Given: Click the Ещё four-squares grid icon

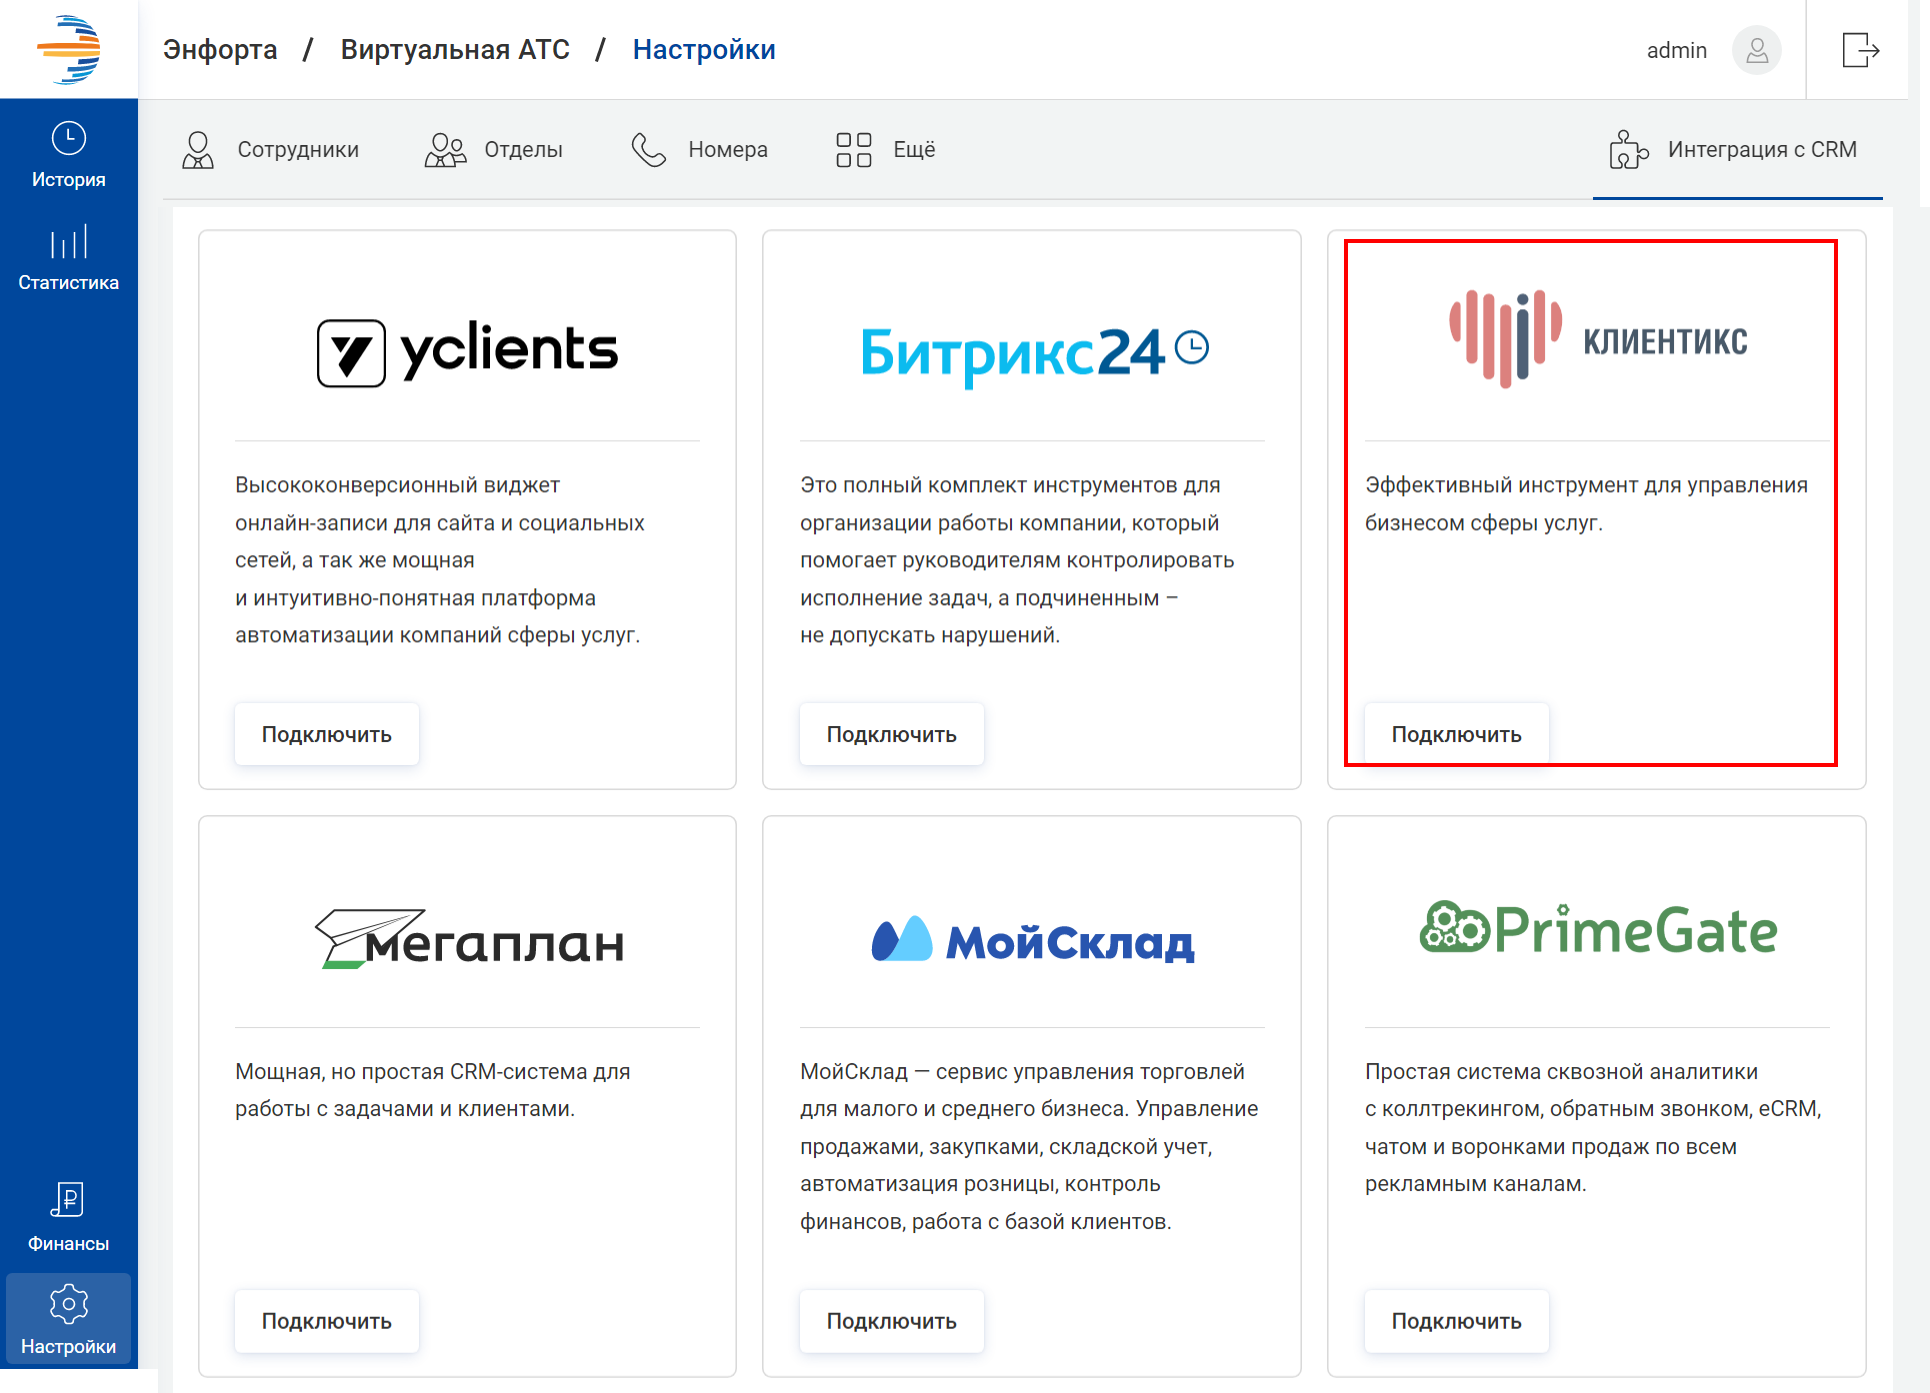Looking at the screenshot, I should coord(854,150).
